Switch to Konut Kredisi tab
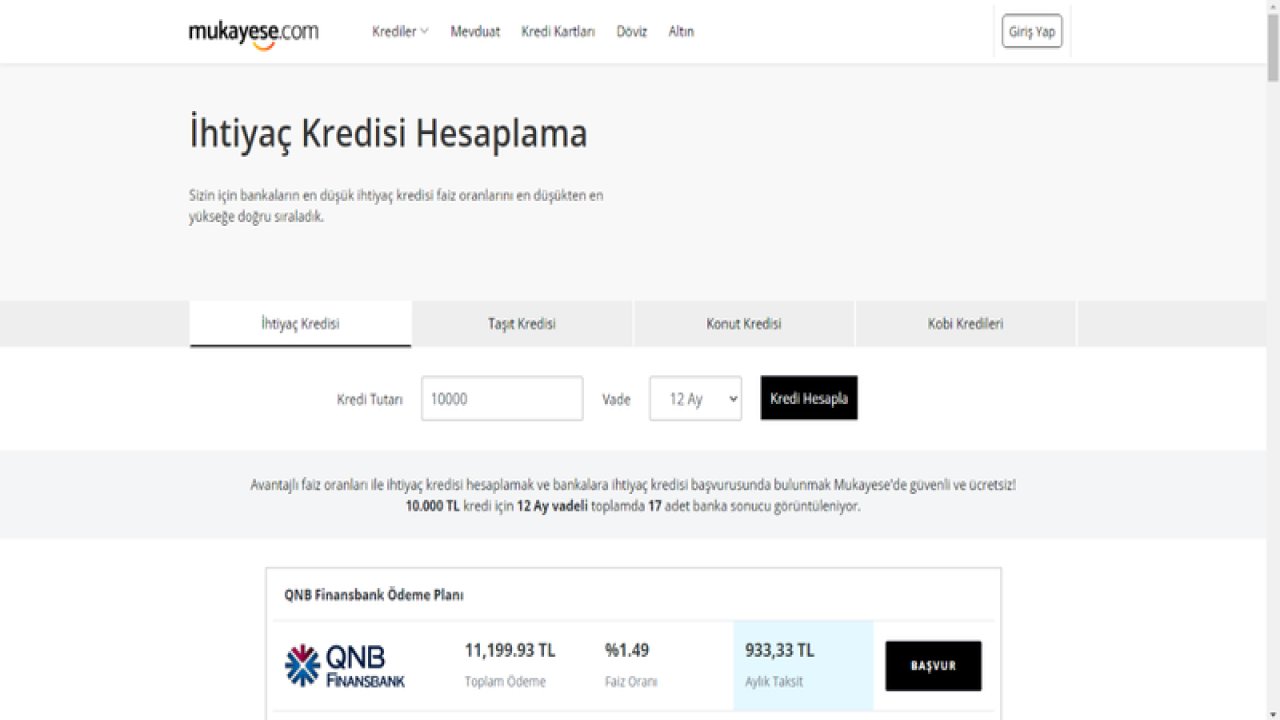Screen dimensions: 1280x720 coord(744,324)
